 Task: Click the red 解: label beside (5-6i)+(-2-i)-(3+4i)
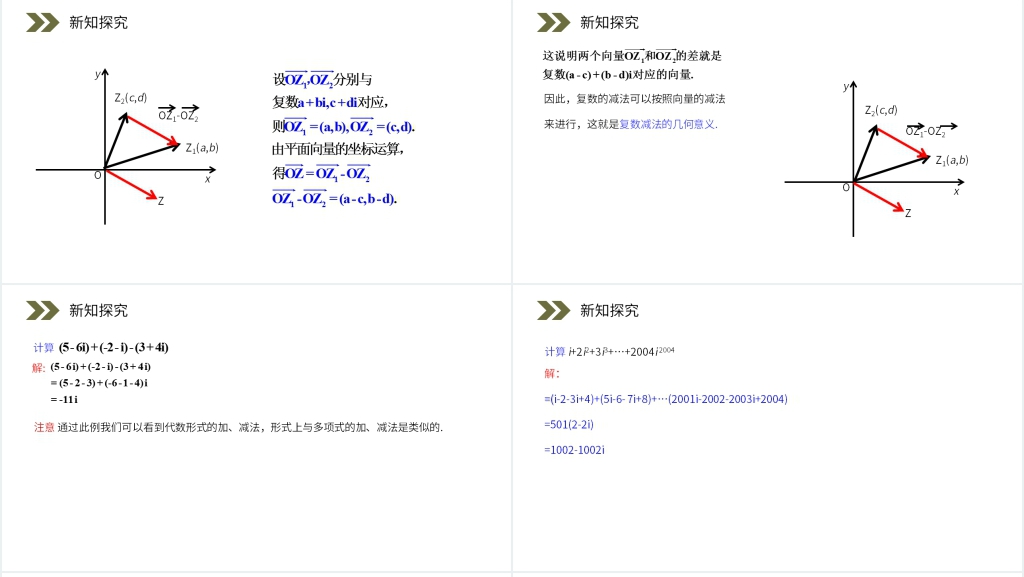click(x=39, y=367)
